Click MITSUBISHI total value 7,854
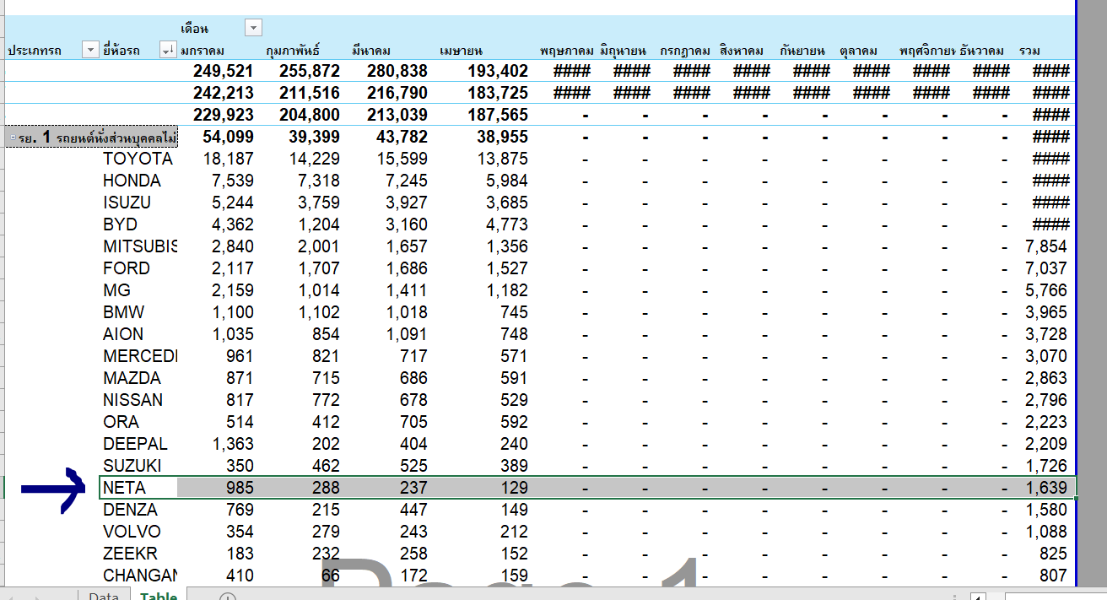1107x600 pixels. (1046, 246)
